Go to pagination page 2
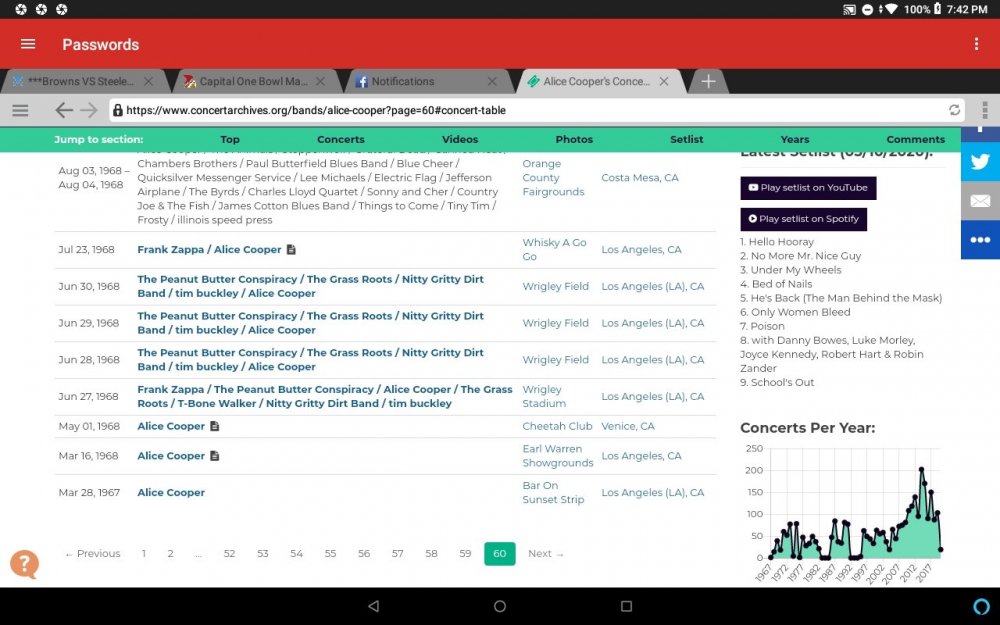The image size is (1000, 625). [170, 554]
